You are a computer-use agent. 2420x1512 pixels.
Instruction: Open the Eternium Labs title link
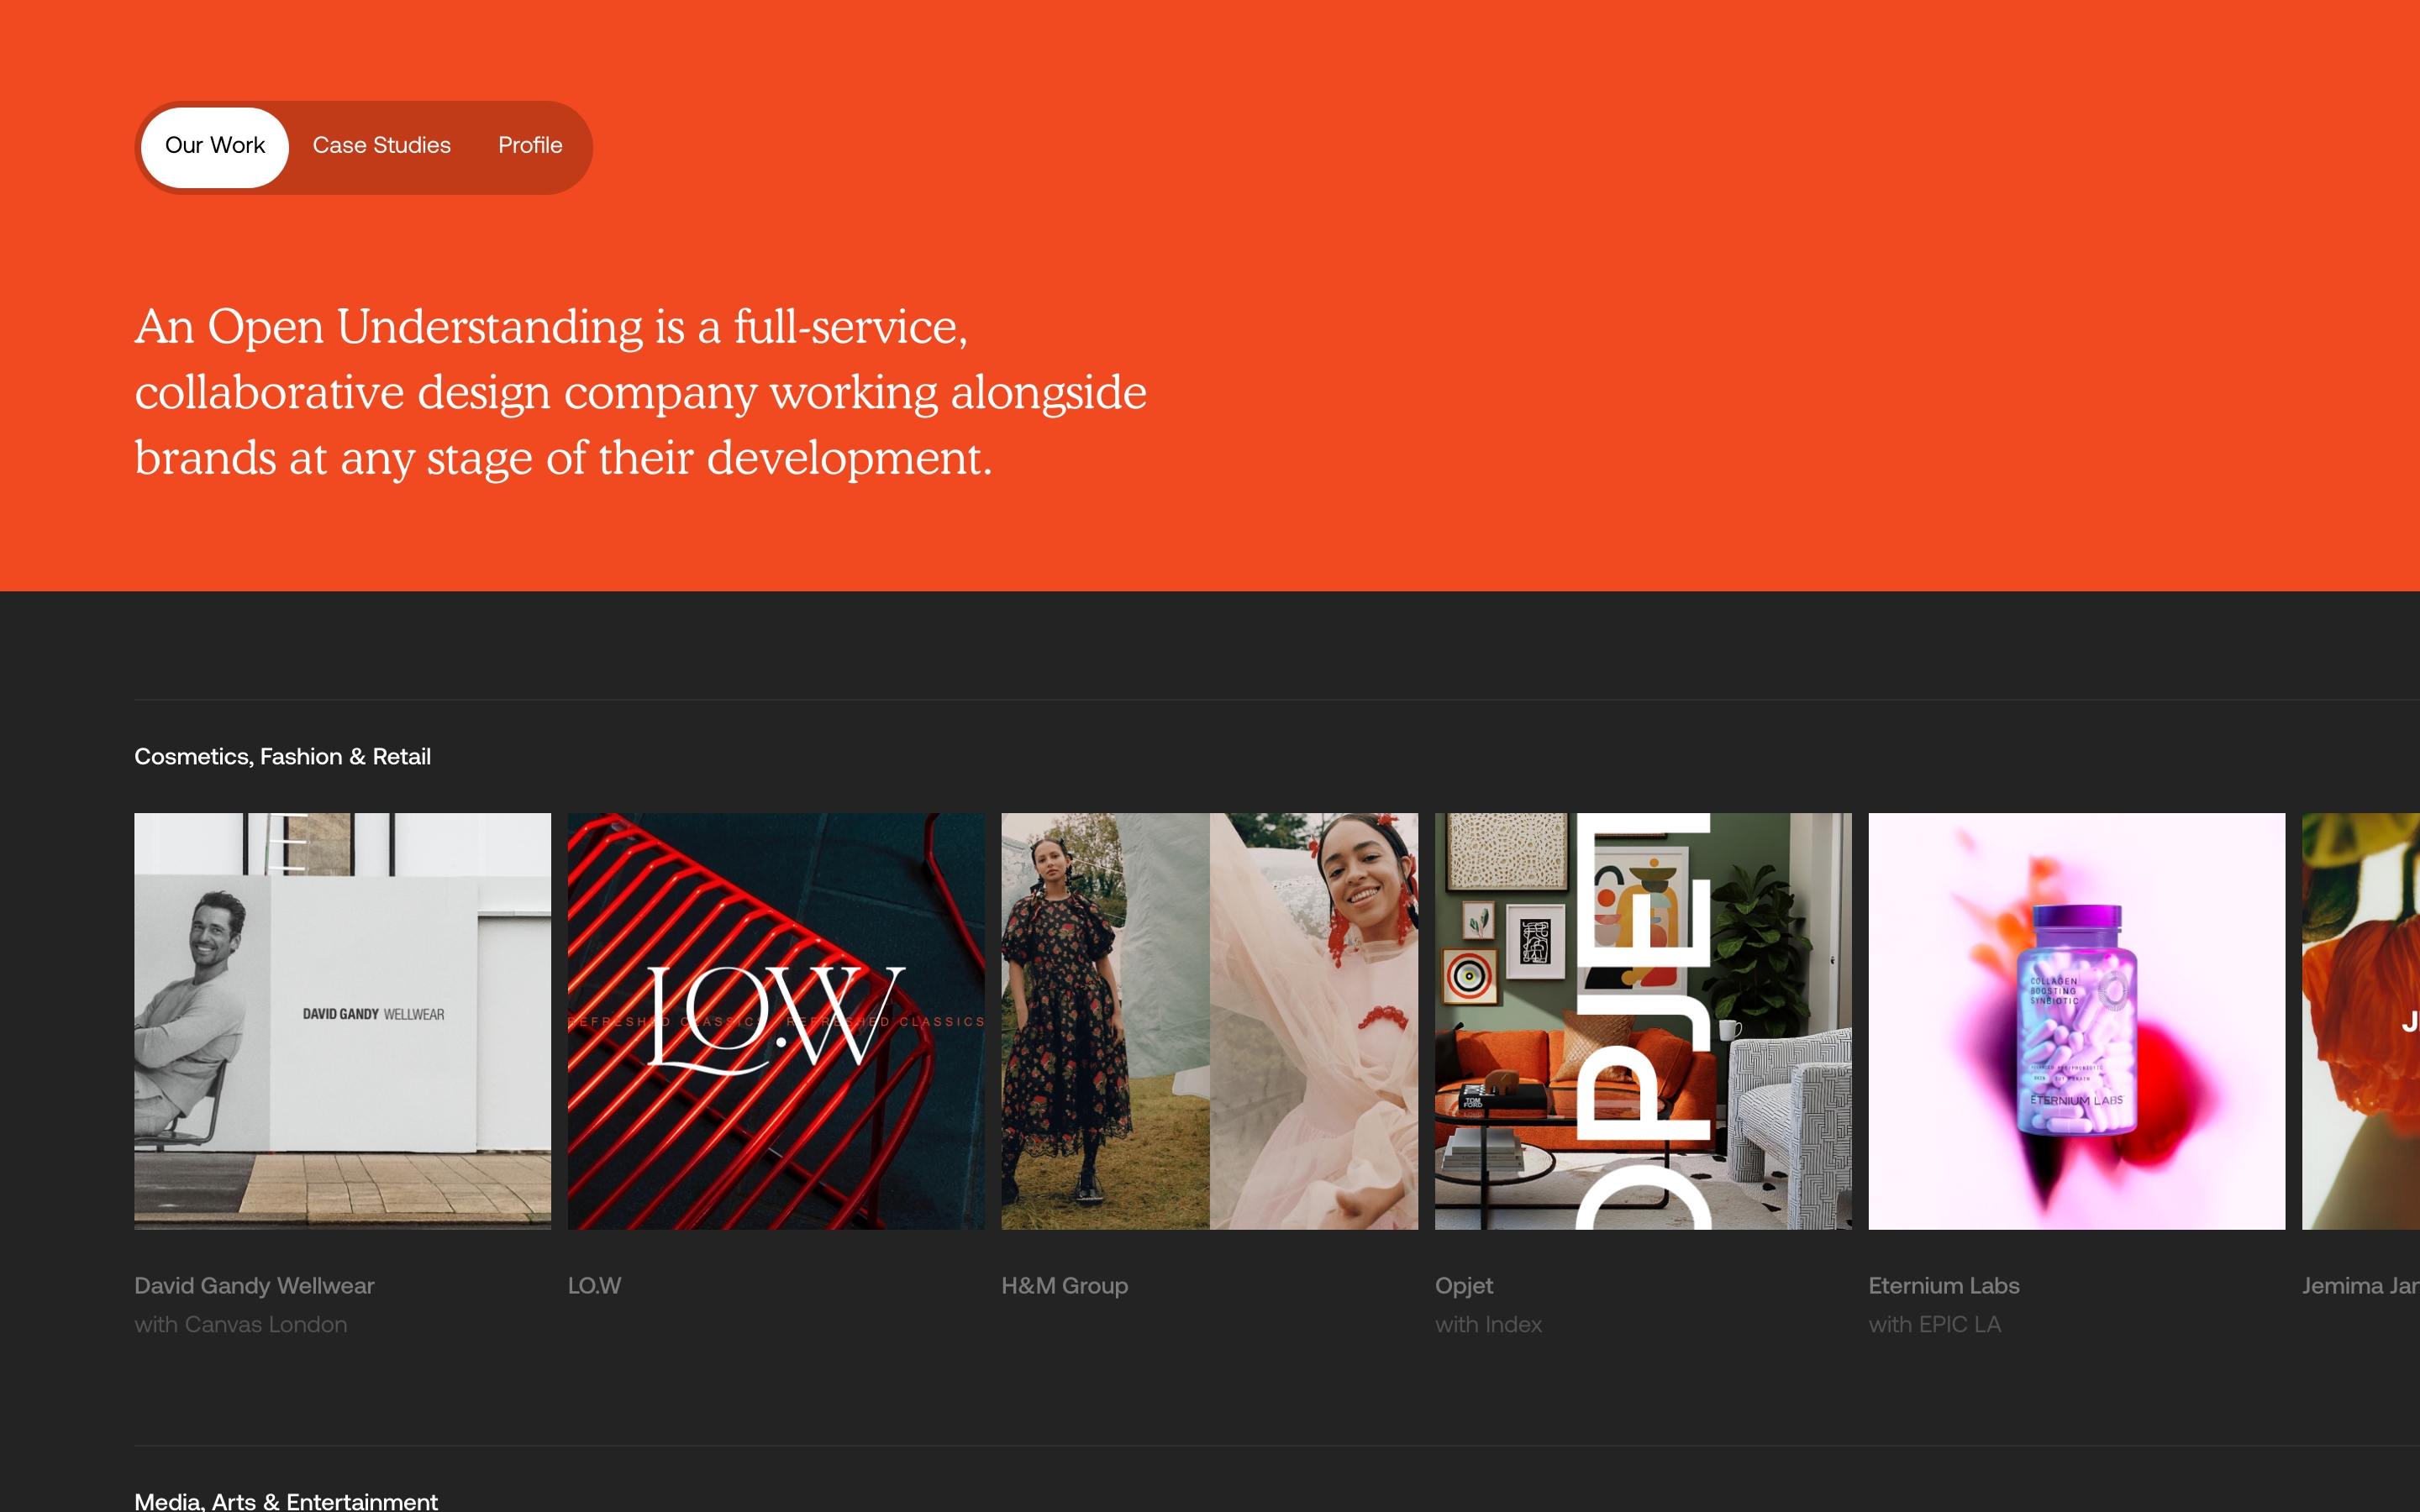coord(1943,1286)
